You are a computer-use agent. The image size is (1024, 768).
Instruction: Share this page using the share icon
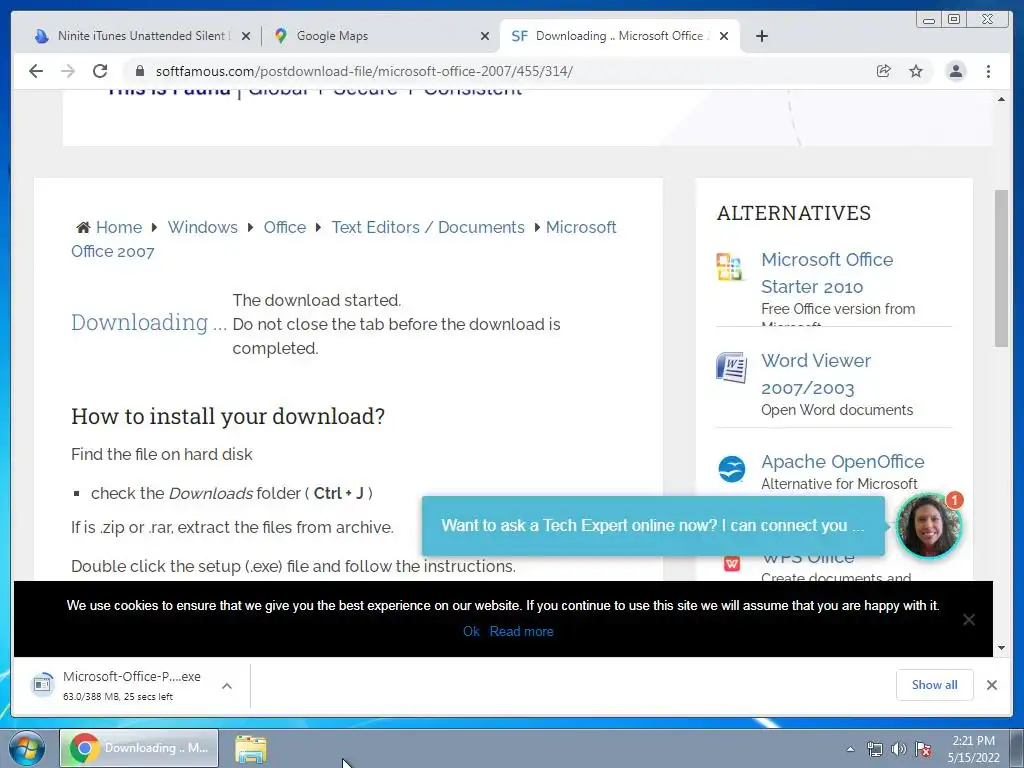point(883,71)
